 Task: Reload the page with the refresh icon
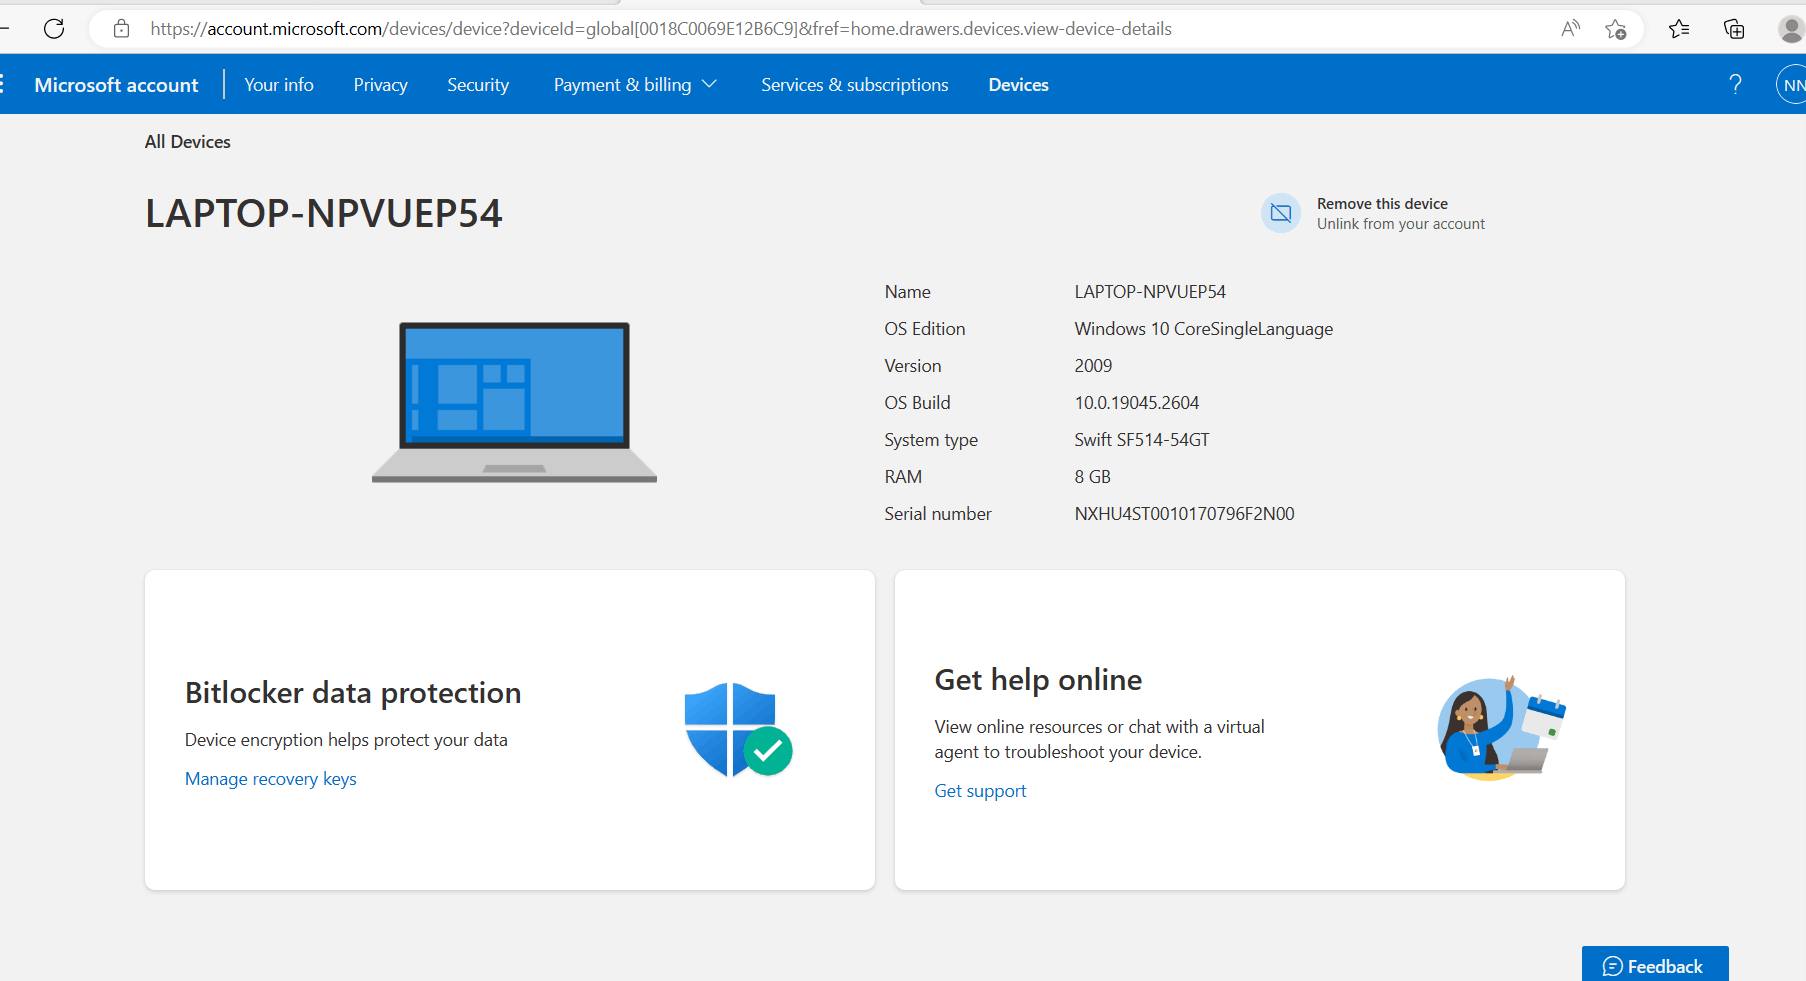(54, 29)
